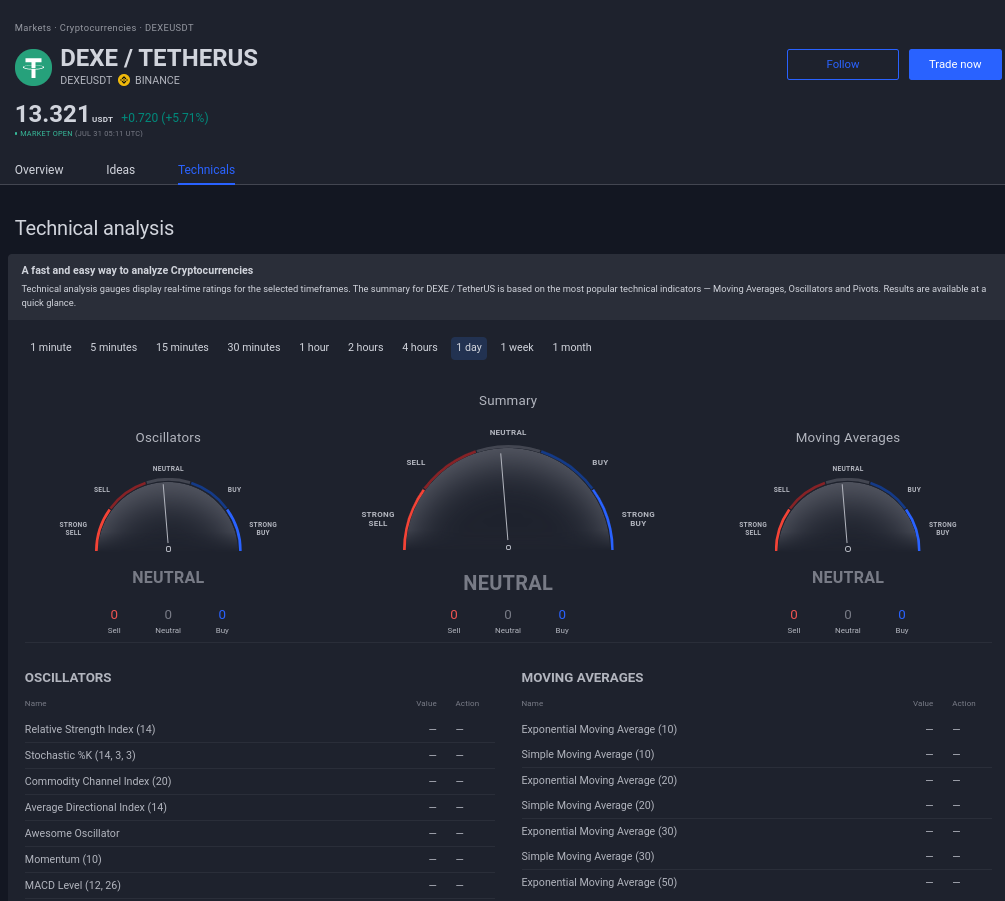Open the Markets breadcrumb link
1005x901 pixels.
33,28
